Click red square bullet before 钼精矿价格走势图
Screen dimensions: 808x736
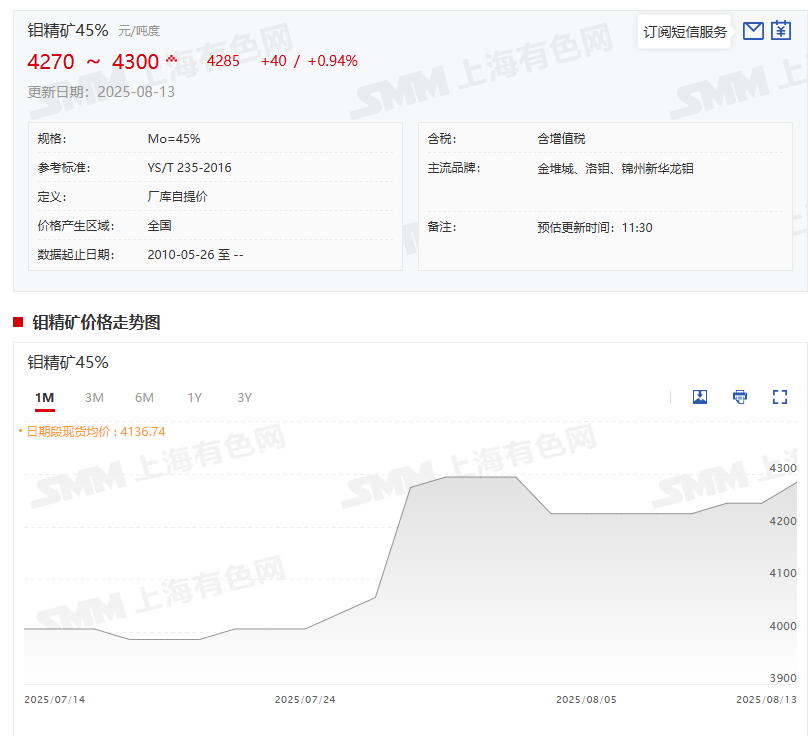coord(18,322)
